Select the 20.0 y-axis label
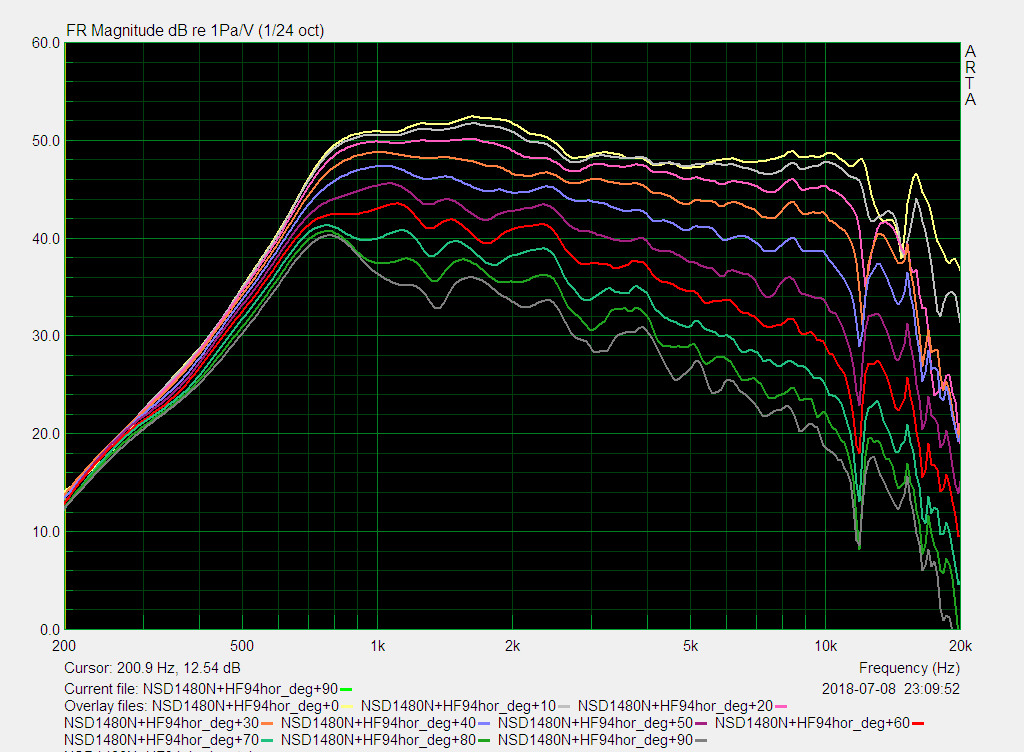Screen dimensions: 1024x752 [x=46, y=434]
